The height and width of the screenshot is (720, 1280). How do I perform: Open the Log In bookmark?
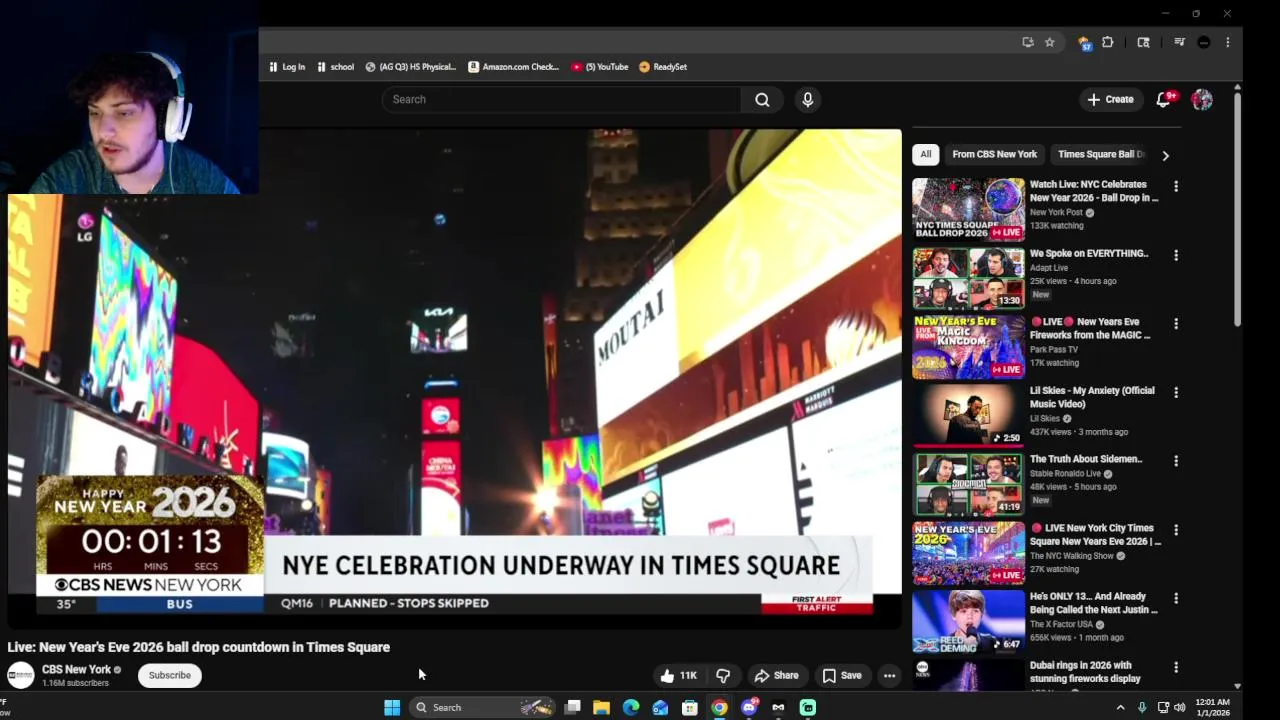tap(287, 67)
